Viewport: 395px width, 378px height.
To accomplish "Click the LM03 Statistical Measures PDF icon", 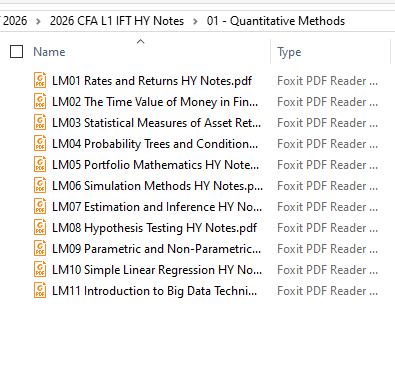I will point(40,122).
